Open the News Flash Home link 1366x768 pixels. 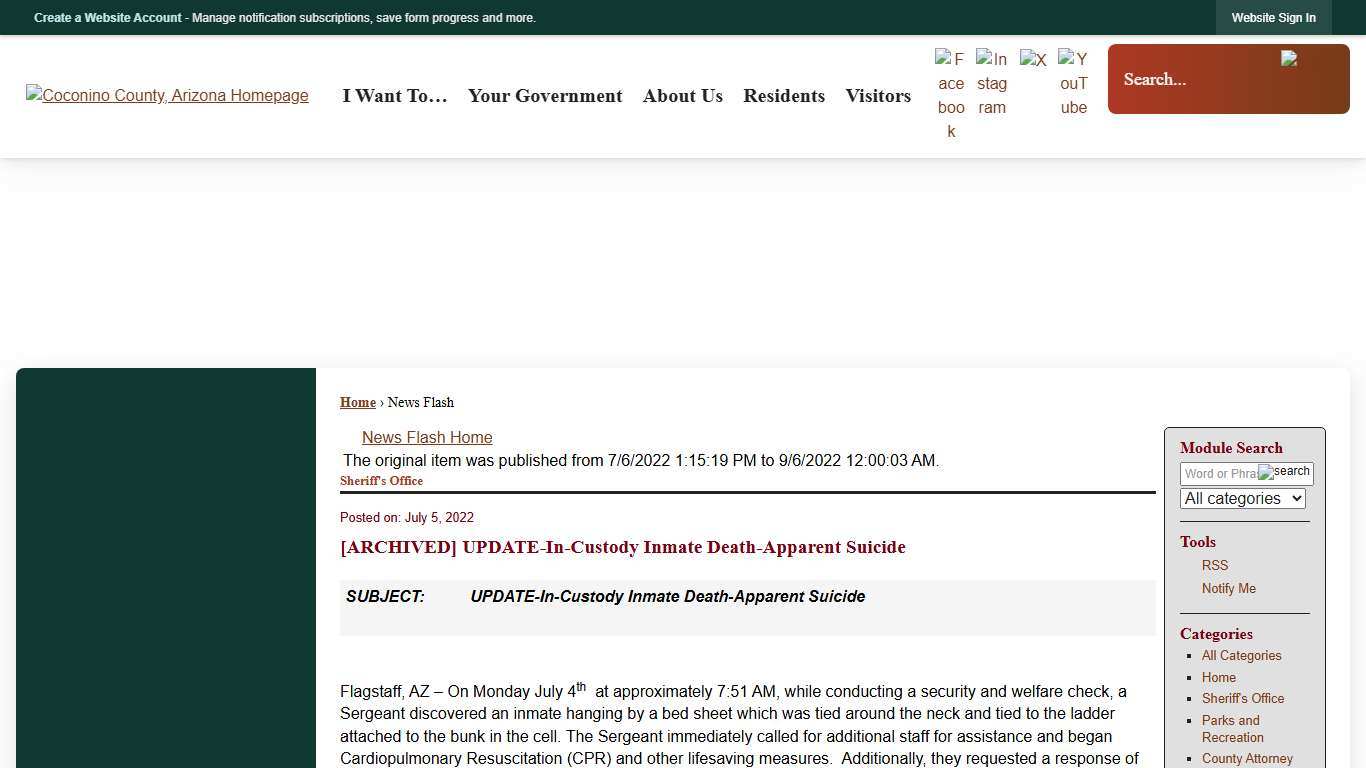427,438
